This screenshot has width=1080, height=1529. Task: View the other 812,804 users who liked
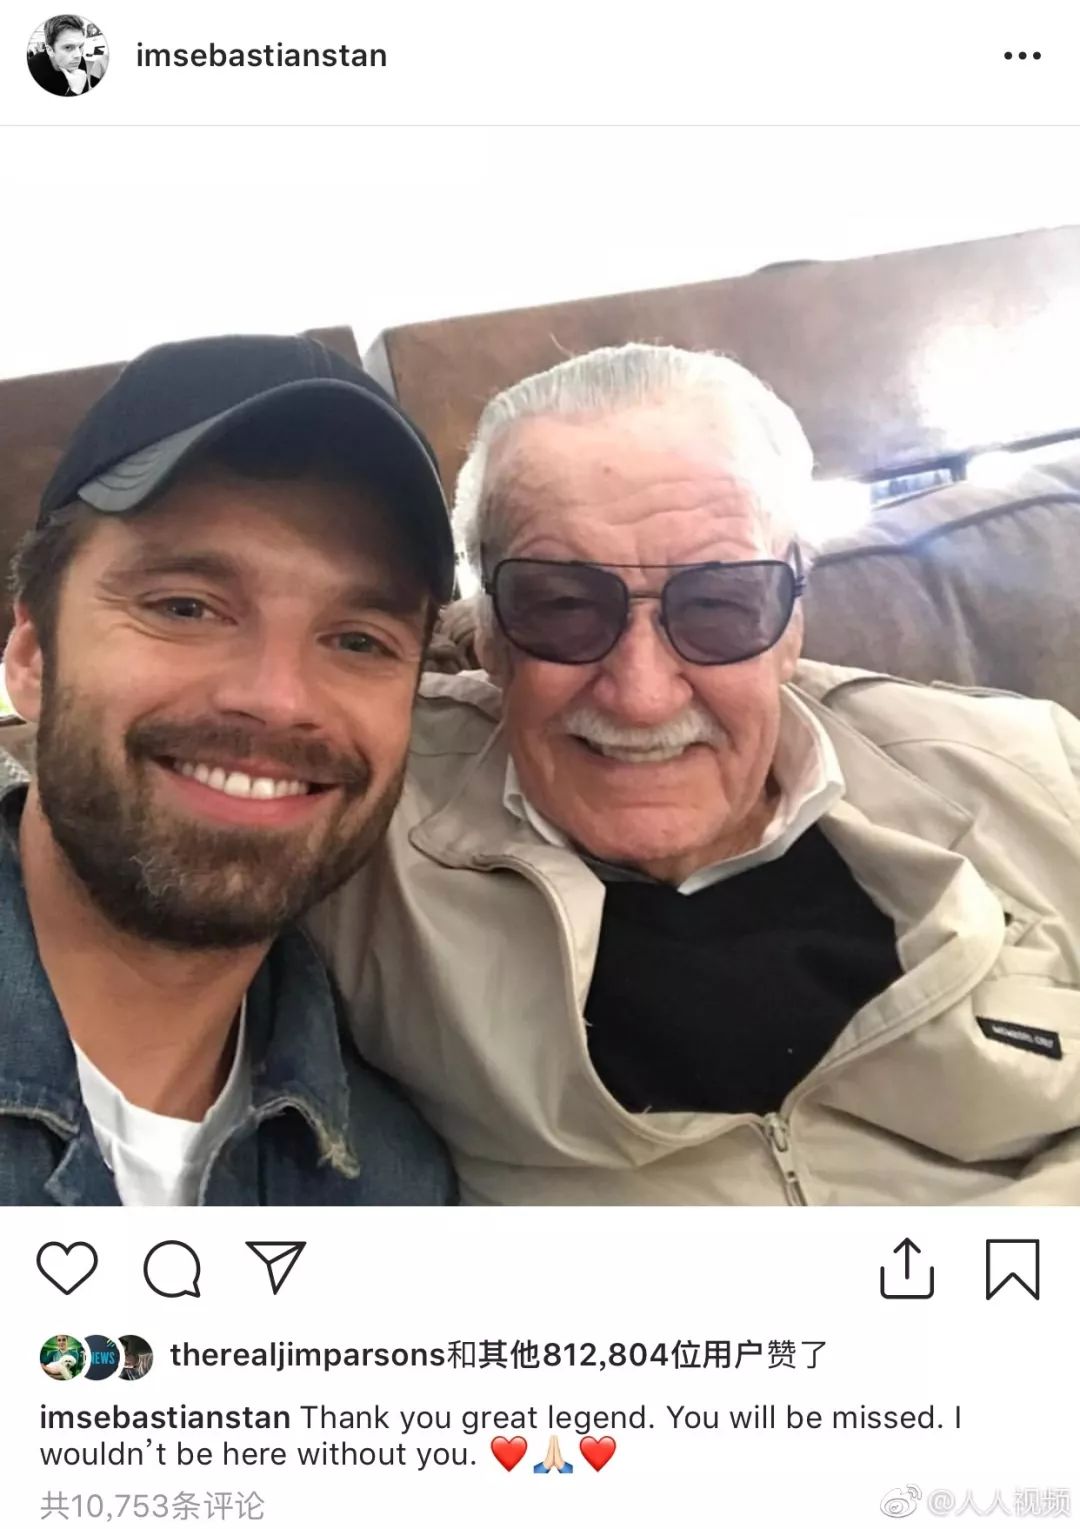[x=620, y=1355]
